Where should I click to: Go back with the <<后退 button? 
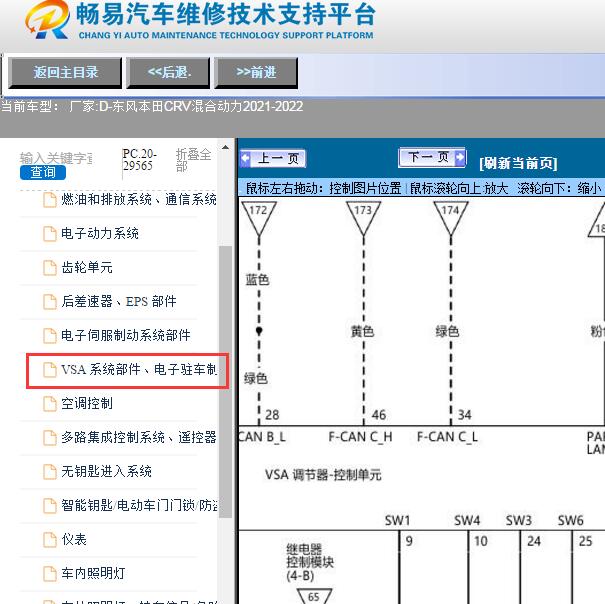[x=168, y=73]
